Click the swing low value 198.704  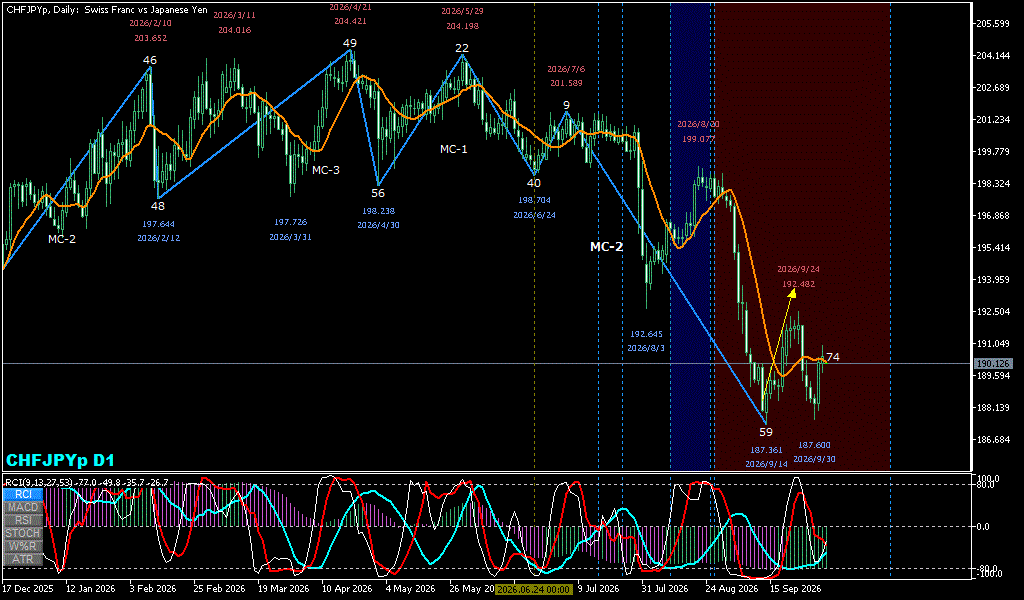coord(534,200)
